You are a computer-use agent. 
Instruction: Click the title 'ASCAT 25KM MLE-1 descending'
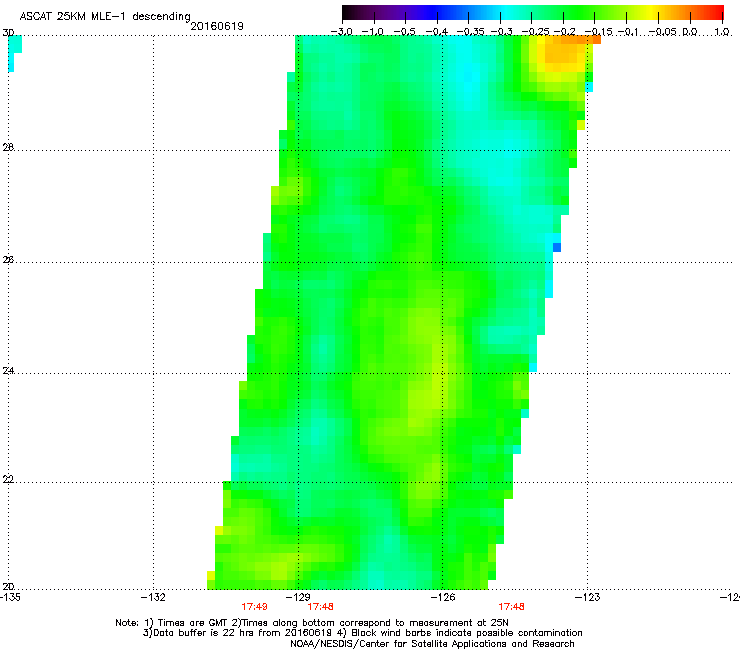pyautogui.click(x=105, y=16)
